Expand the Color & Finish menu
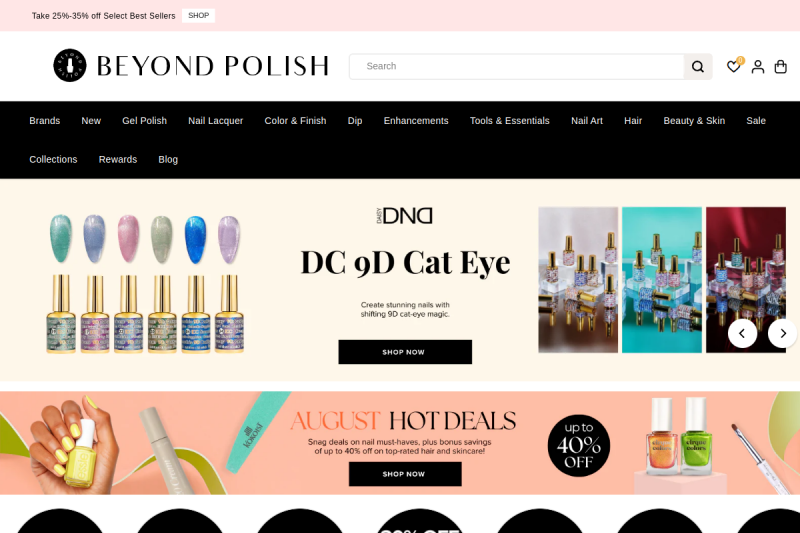The height and width of the screenshot is (533, 800). pos(295,121)
